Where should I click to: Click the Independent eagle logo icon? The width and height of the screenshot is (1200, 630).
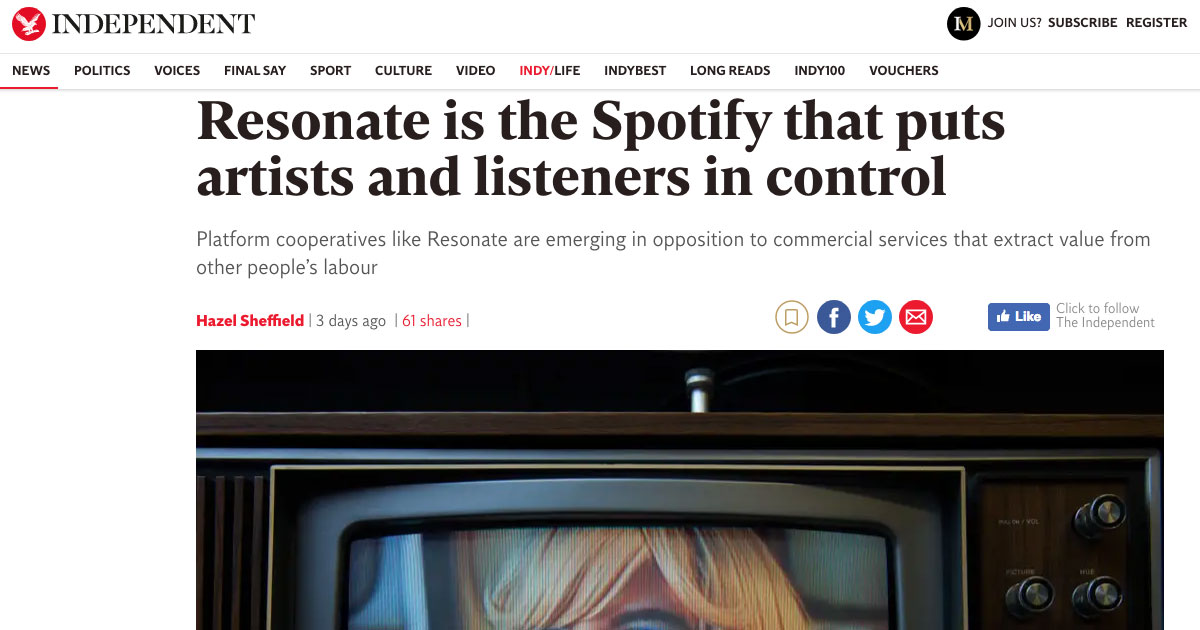click(29, 24)
